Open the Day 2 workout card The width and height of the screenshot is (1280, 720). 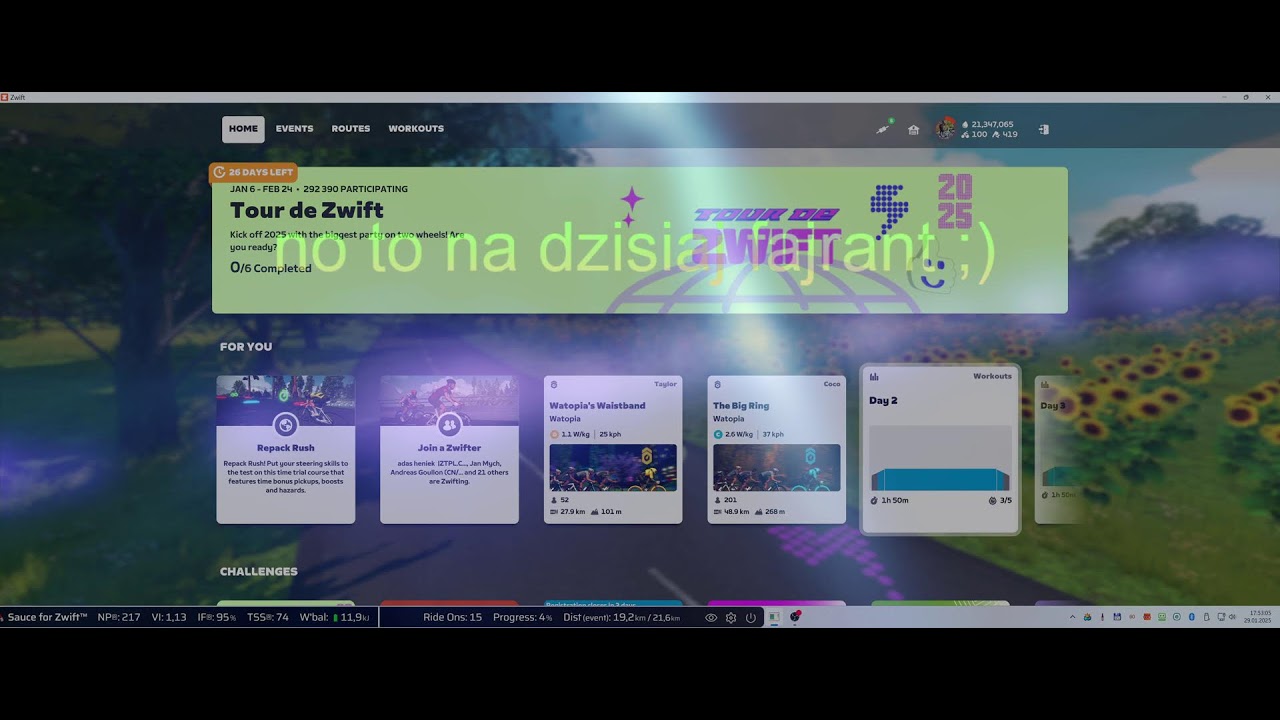pyautogui.click(x=940, y=449)
